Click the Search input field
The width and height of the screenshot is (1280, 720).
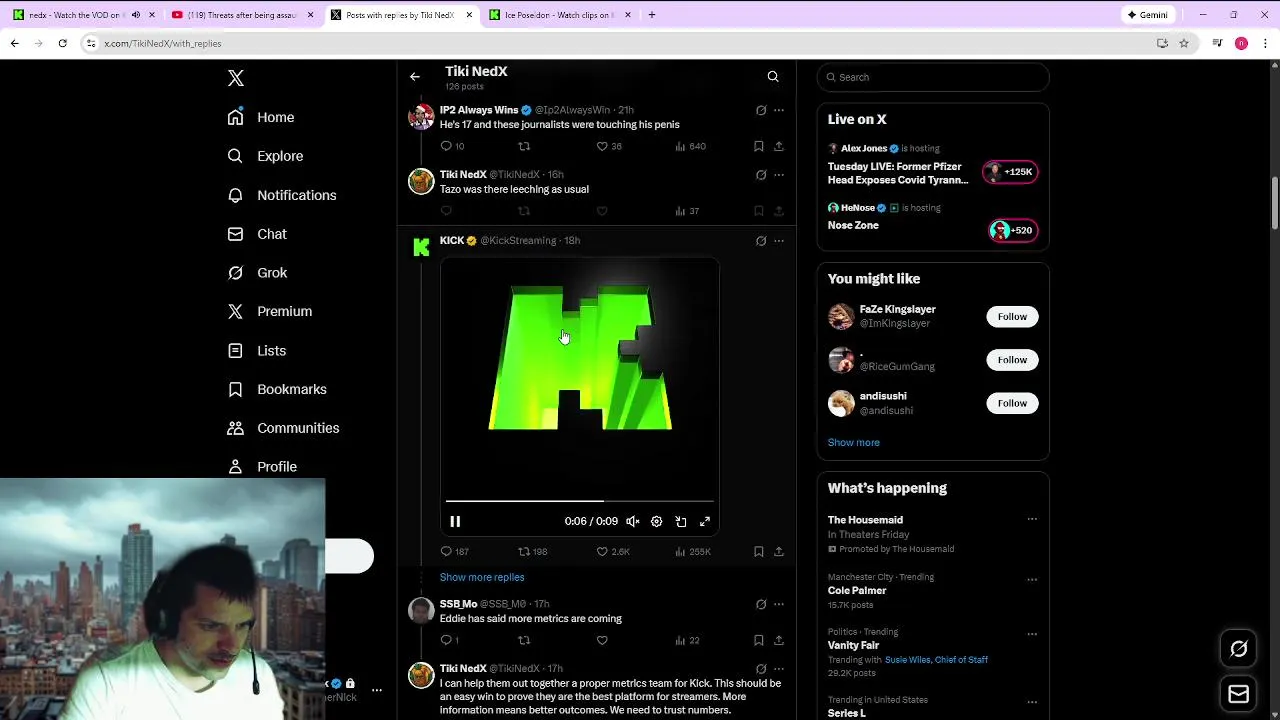pyautogui.click(x=933, y=77)
